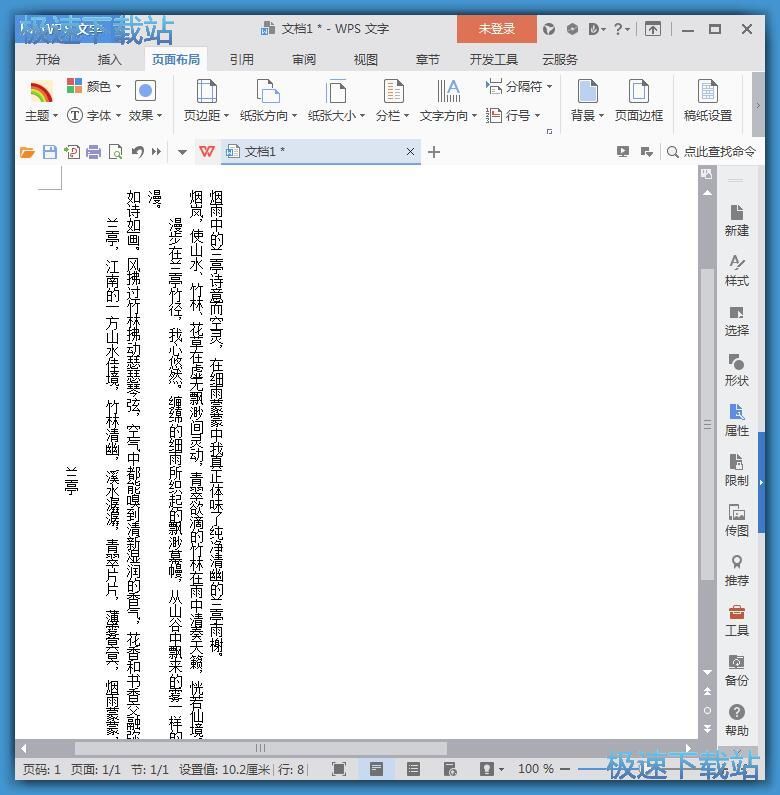Open the 文字方向 text direction dropdown
Screen dimensions: 780x795
pyautogui.click(x=448, y=101)
